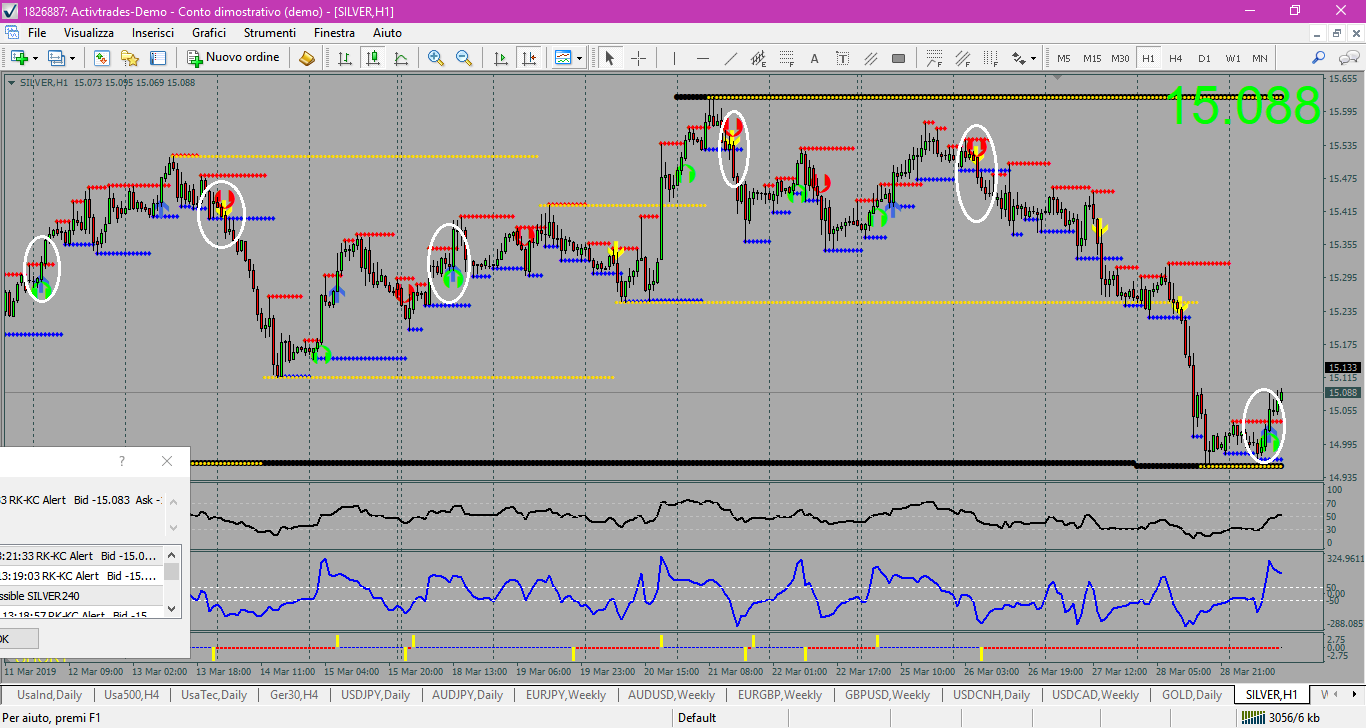The height and width of the screenshot is (728, 1366).
Task: Select the 'ssible SILVER240' alert row
Action: (x=82, y=596)
